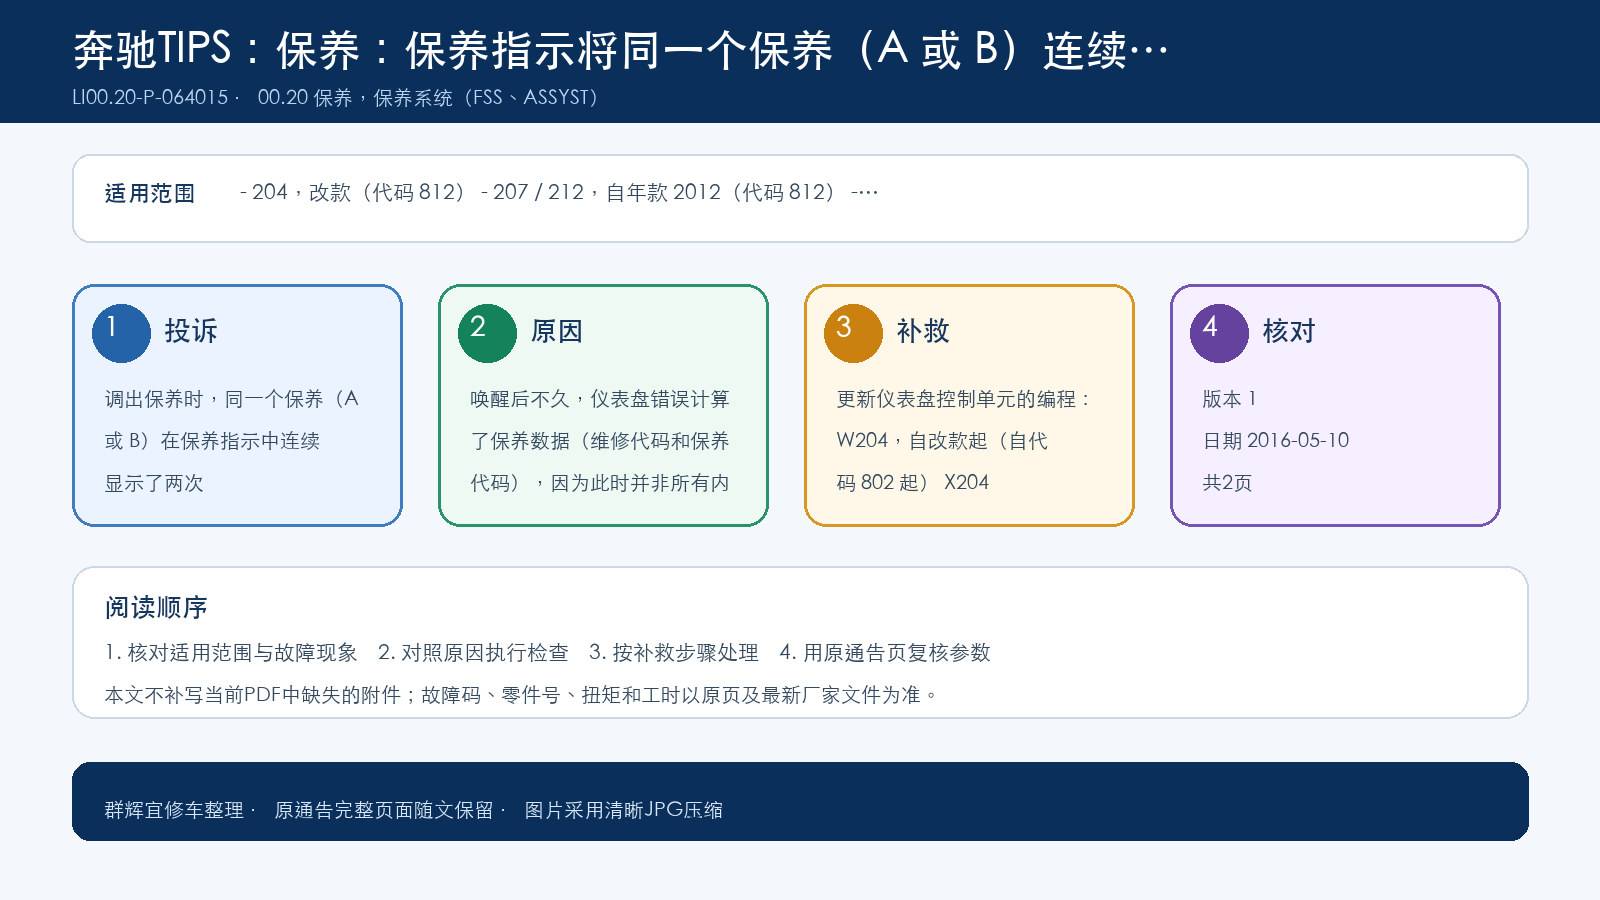Select the 核对 card heading
1600x900 pixels.
click(x=1289, y=331)
